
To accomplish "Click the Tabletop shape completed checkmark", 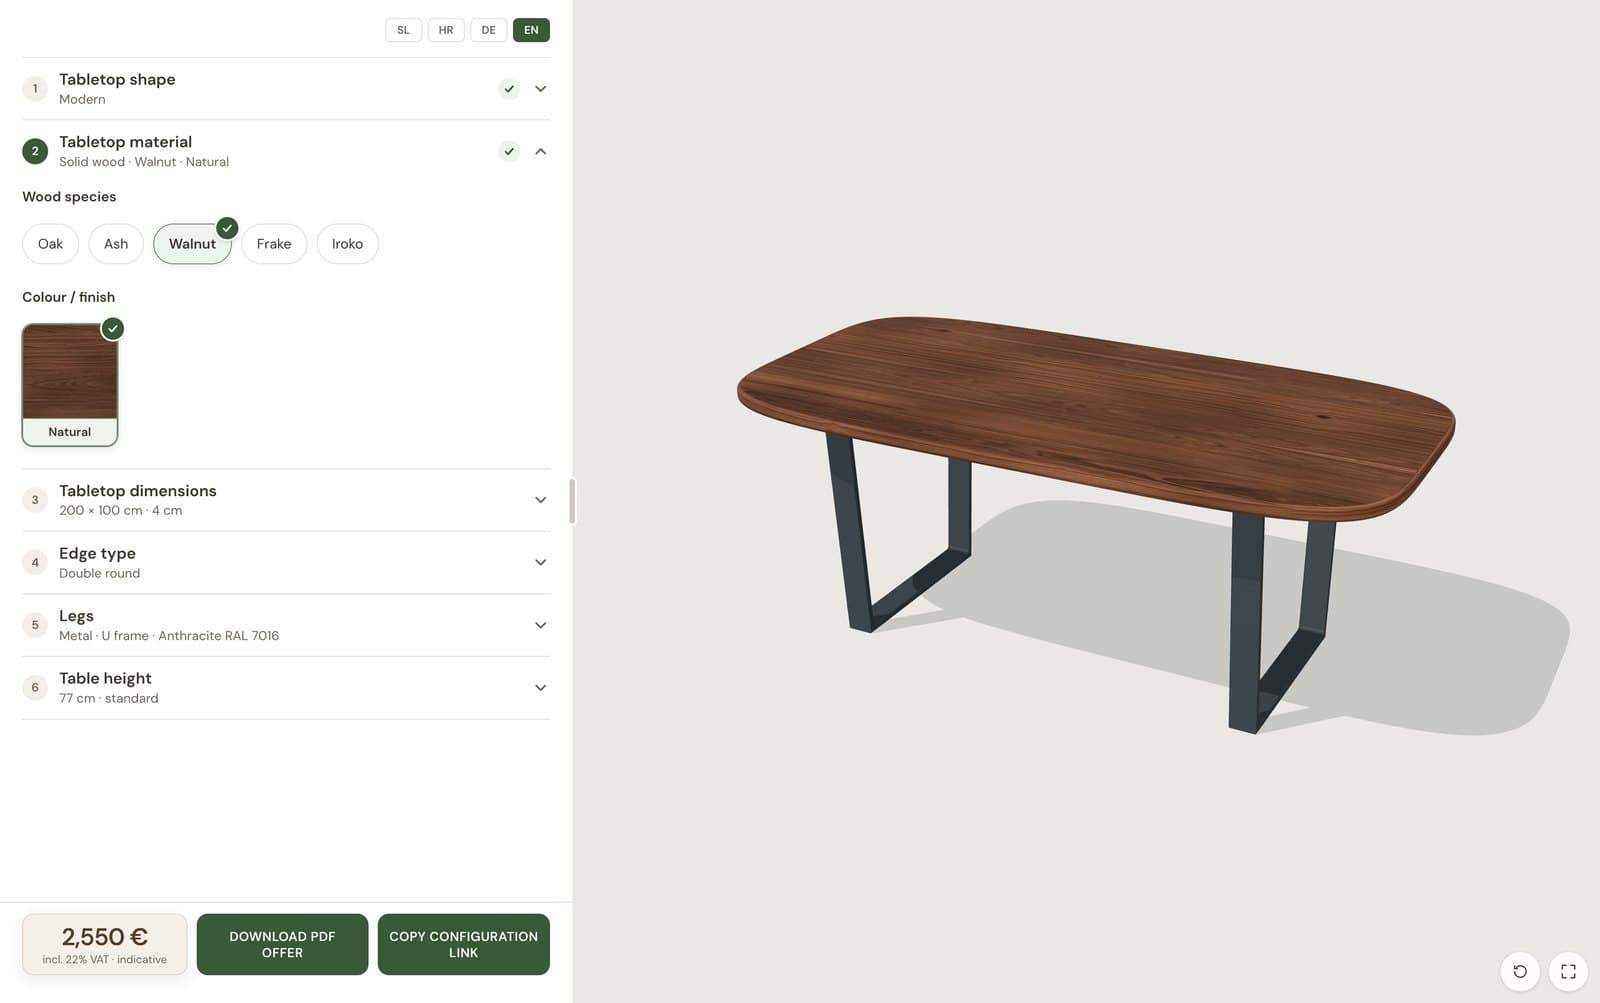I will click(509, 89).
